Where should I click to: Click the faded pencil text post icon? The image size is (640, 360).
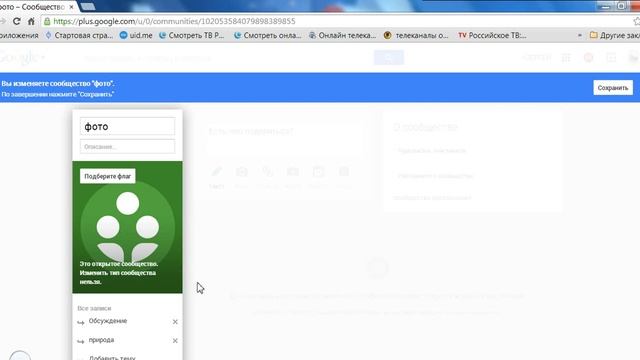point(217,172)
